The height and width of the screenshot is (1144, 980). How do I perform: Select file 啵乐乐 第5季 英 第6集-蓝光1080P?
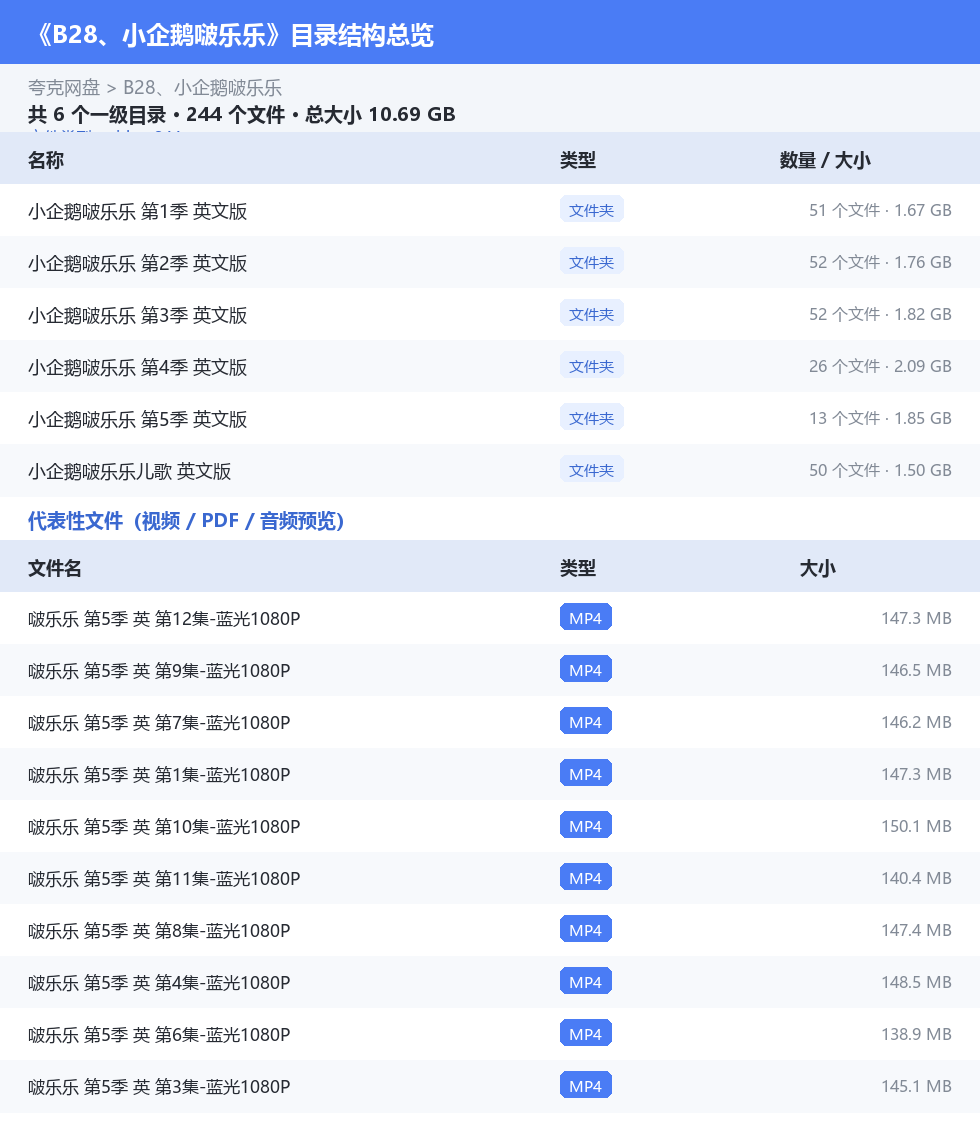[159, 1035]
